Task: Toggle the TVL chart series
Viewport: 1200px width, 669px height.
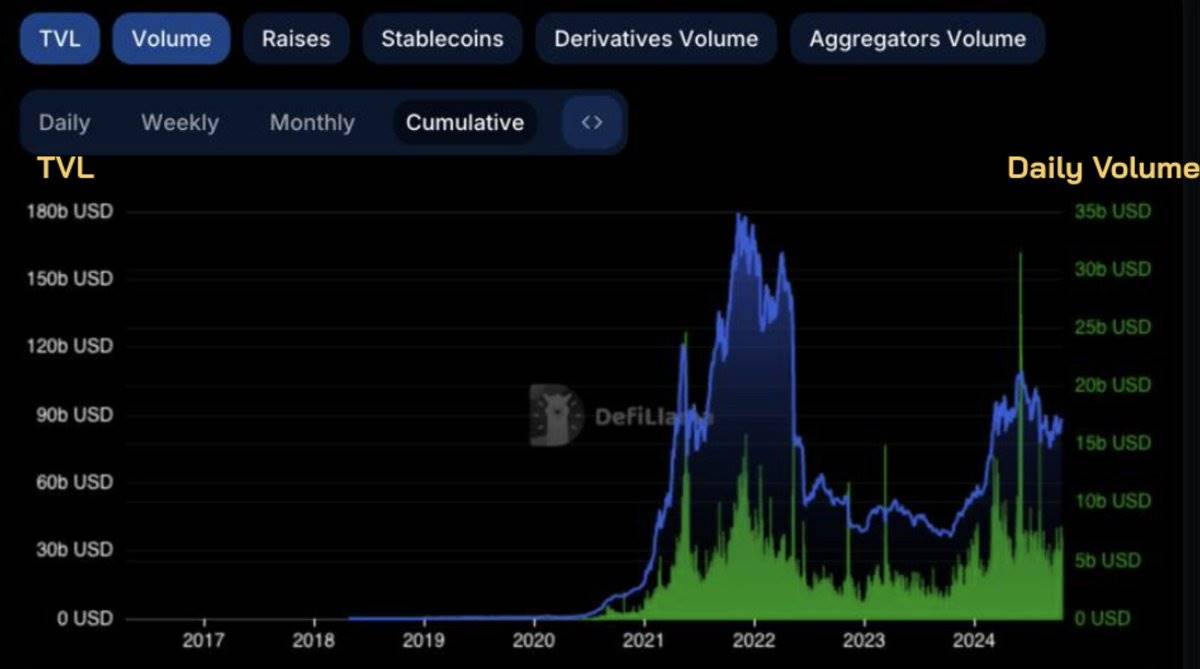Action: click(x=60, y=39)
